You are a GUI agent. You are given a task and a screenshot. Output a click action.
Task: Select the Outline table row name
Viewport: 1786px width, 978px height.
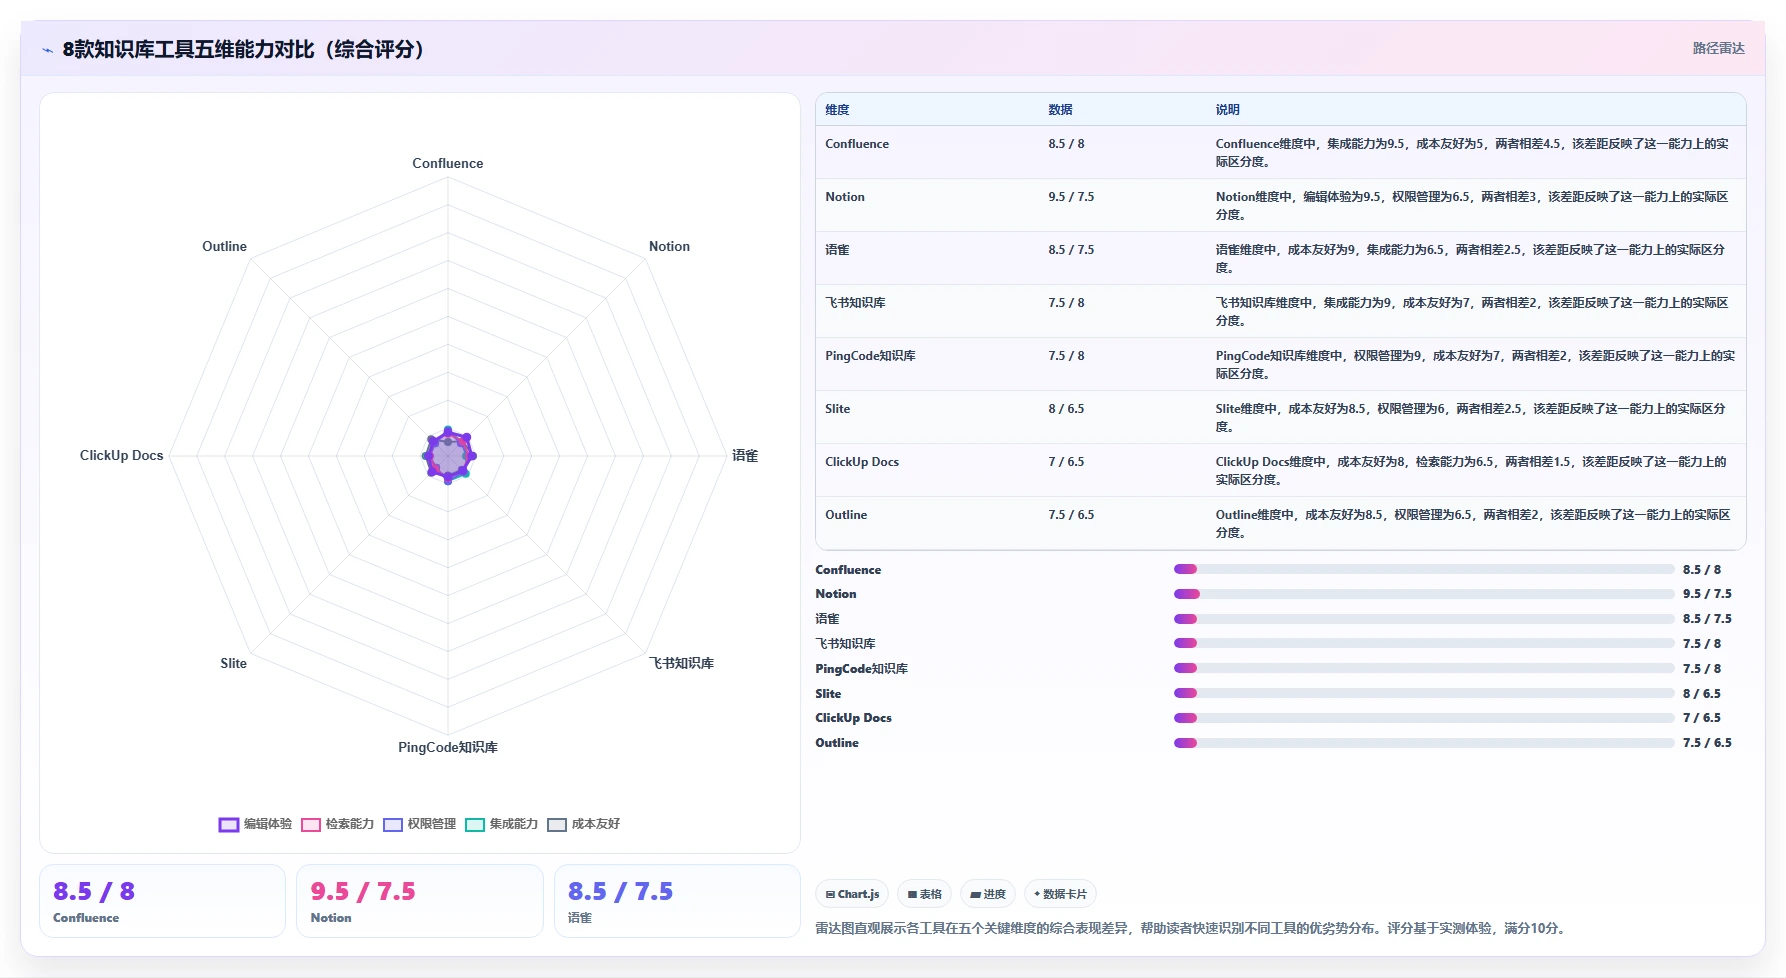(846, 515)
